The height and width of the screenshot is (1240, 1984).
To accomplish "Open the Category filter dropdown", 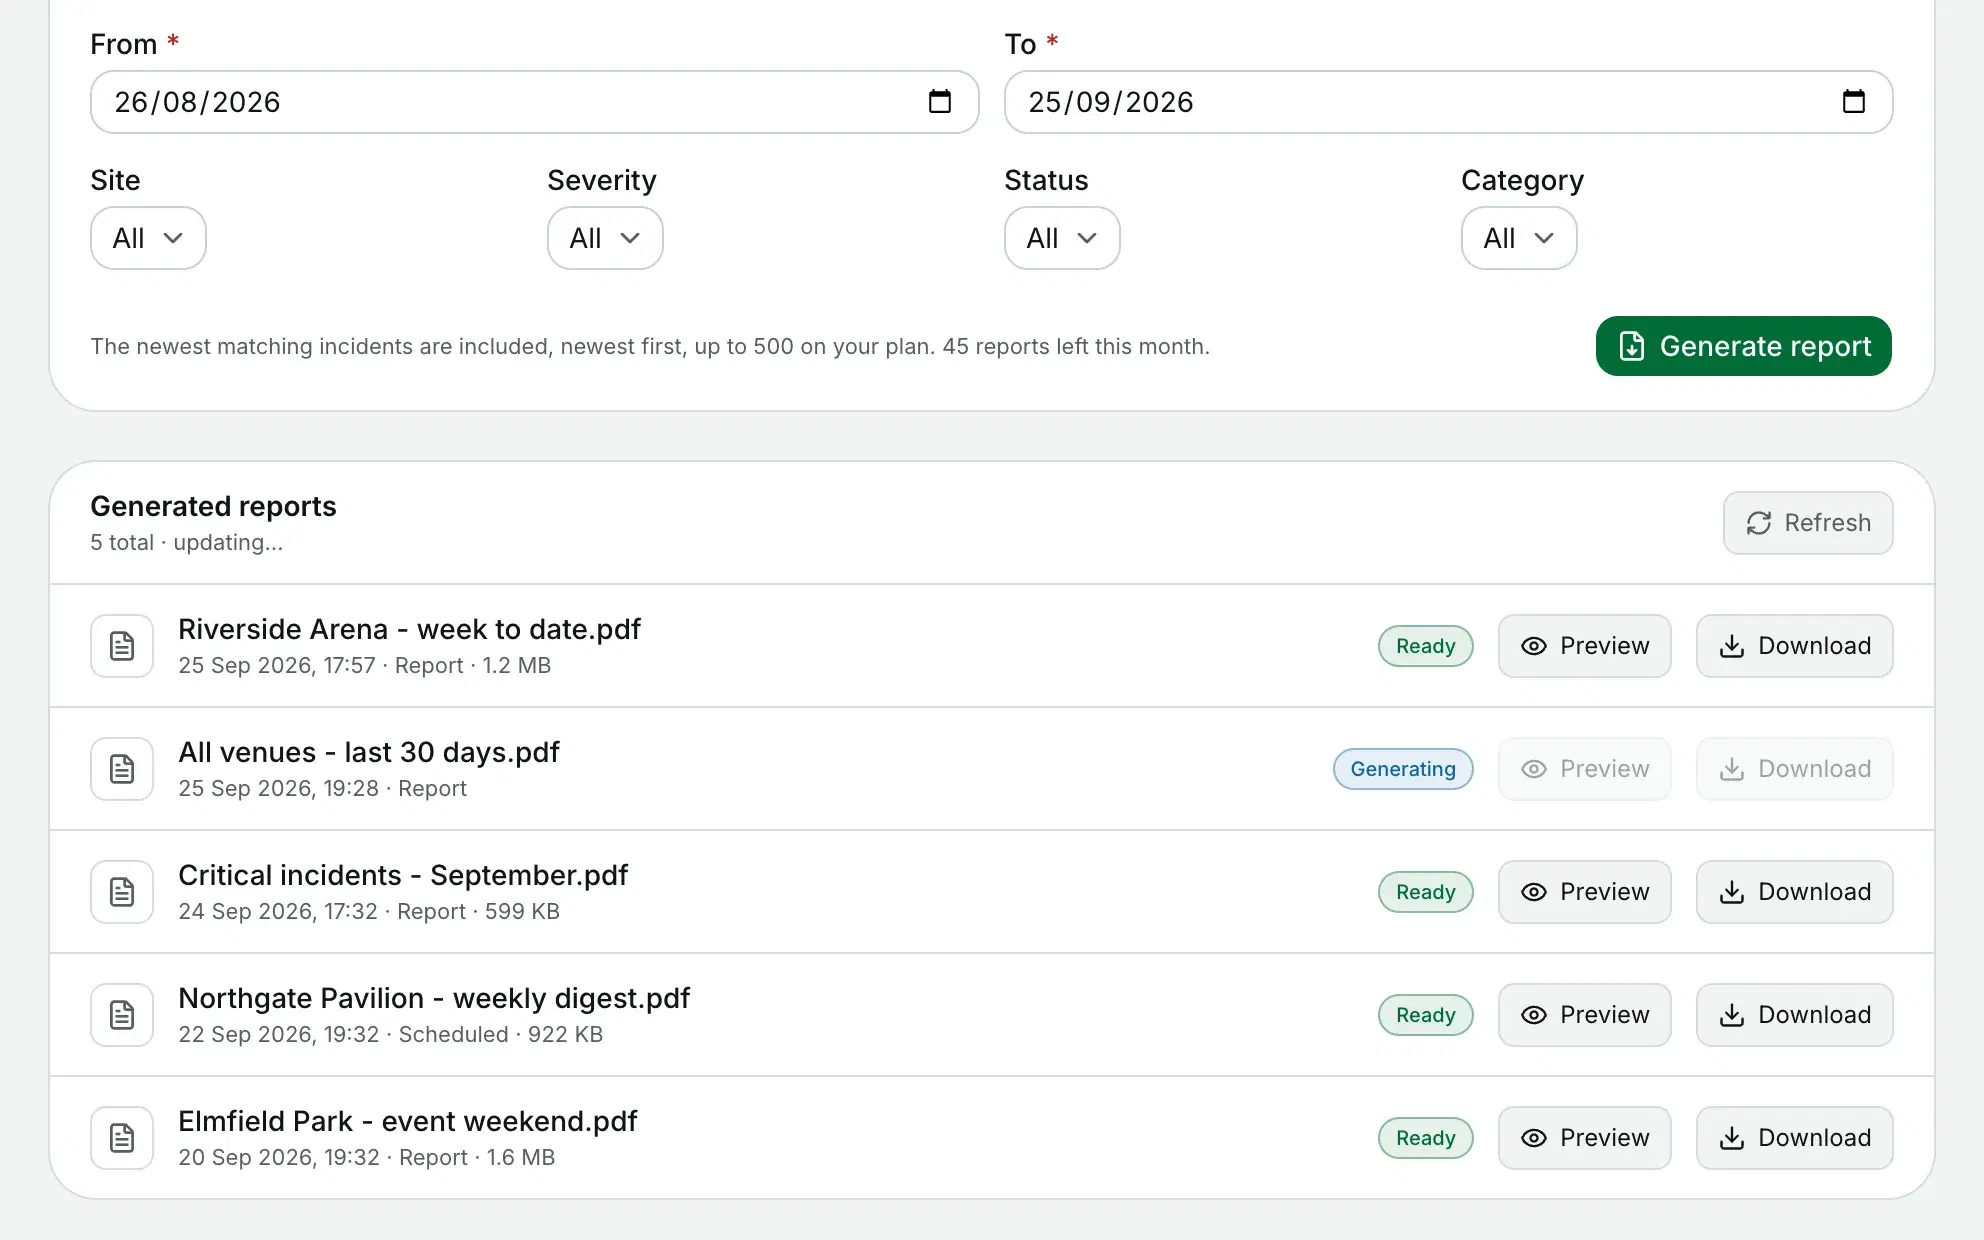I will click(1519, 238).
